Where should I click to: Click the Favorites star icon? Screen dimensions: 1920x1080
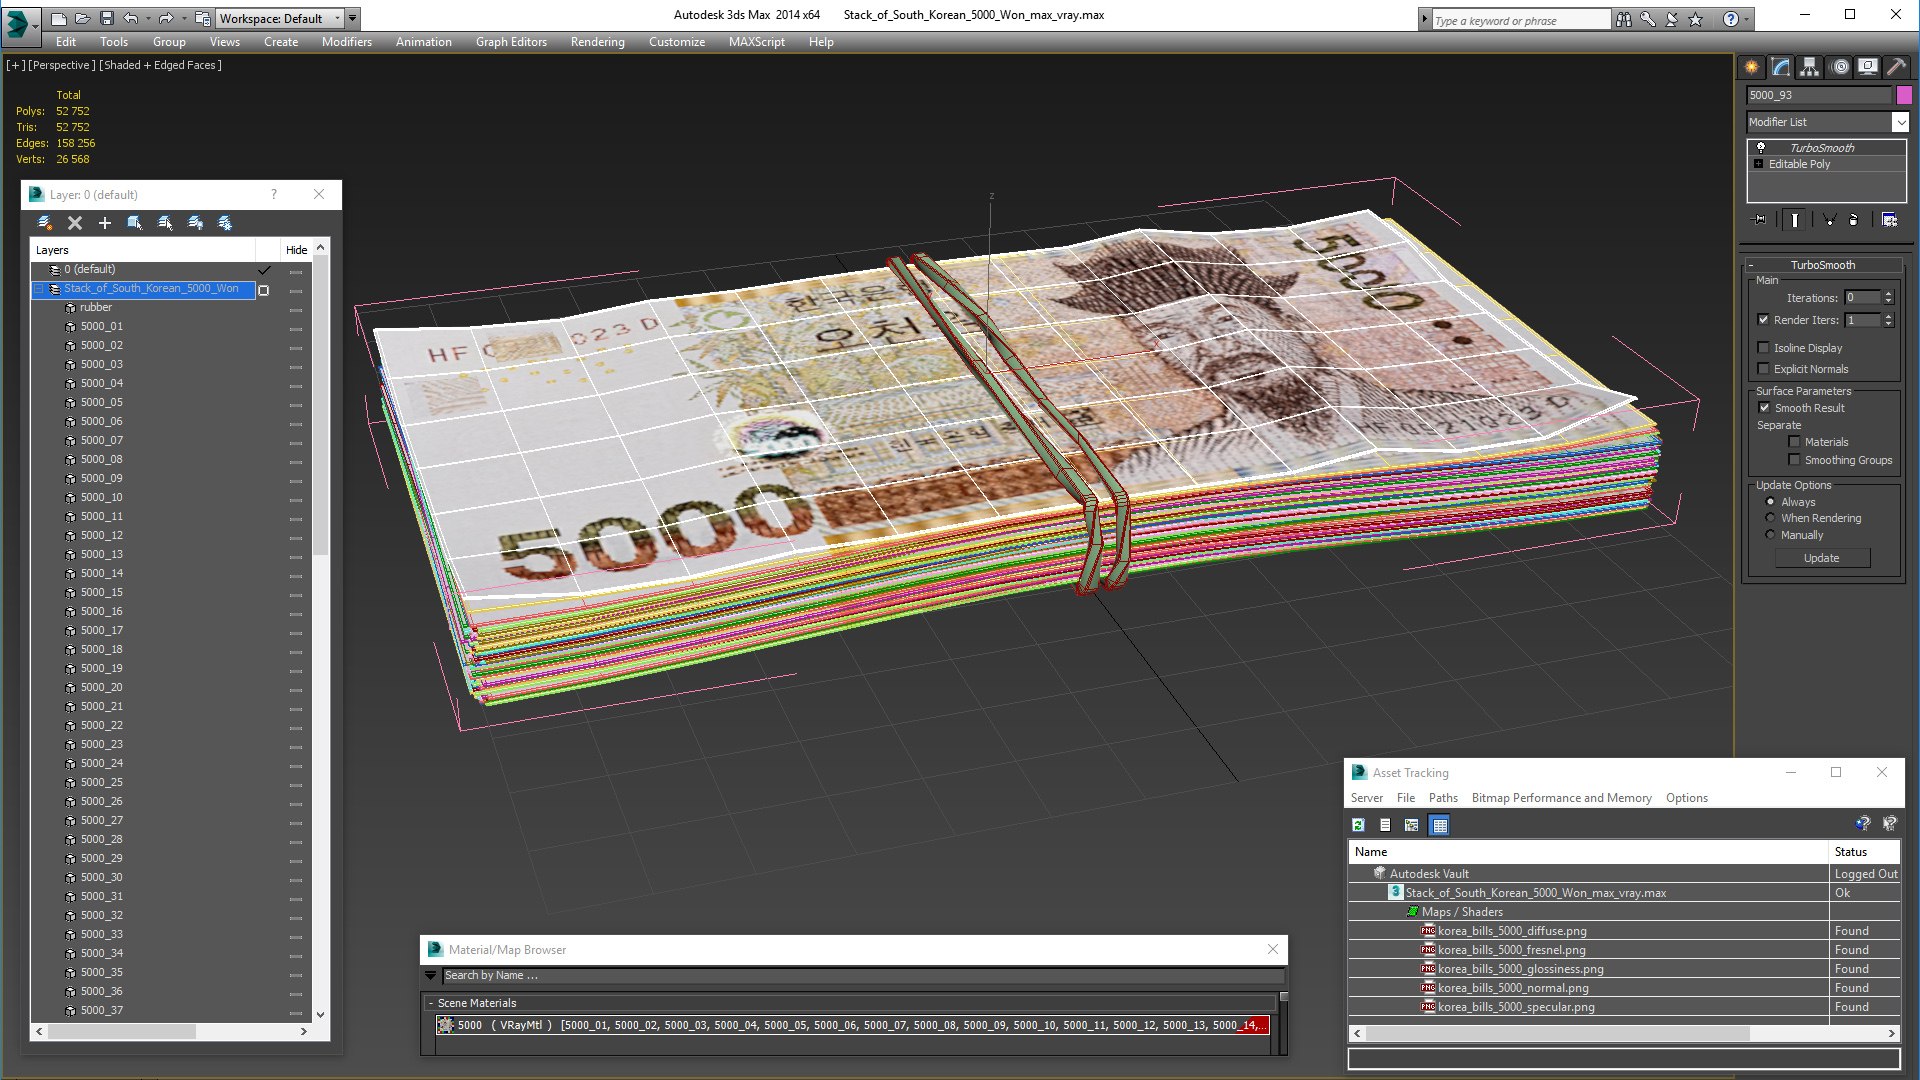[x=1696, y=19]
